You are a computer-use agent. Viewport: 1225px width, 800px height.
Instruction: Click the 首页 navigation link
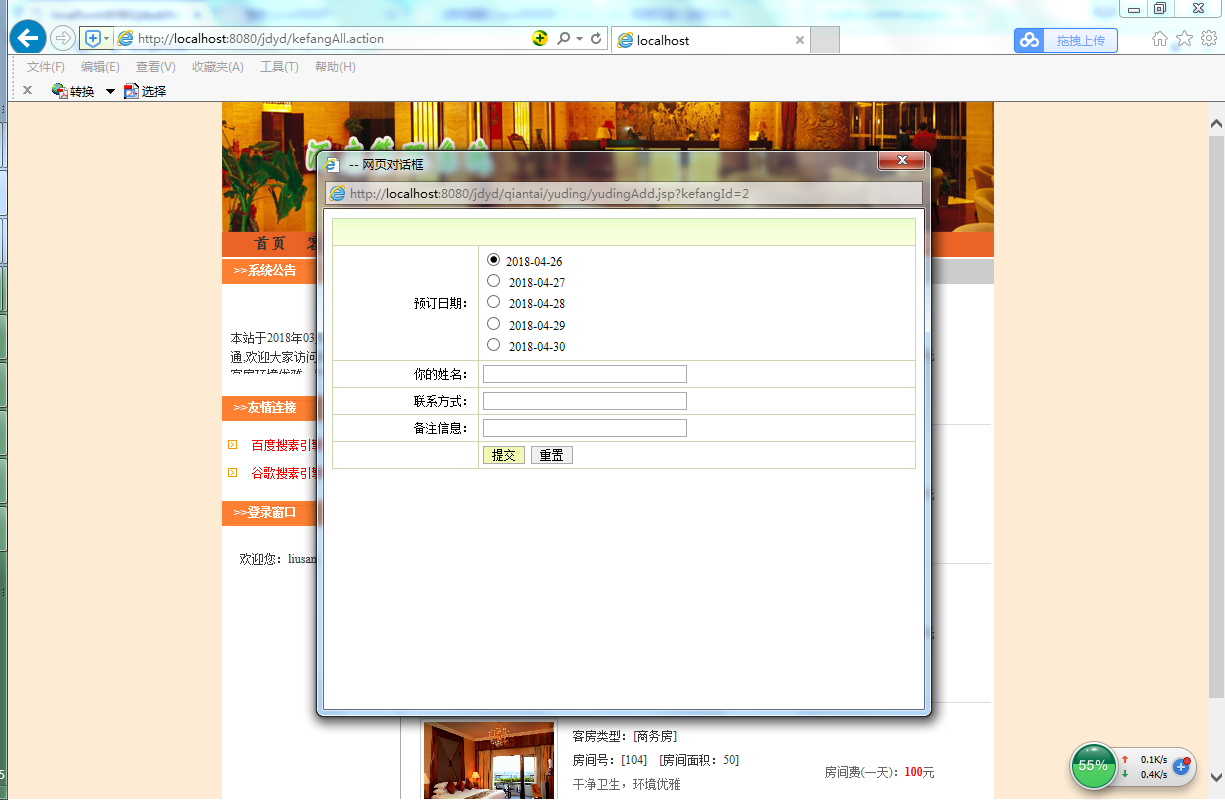click(270, 244)
